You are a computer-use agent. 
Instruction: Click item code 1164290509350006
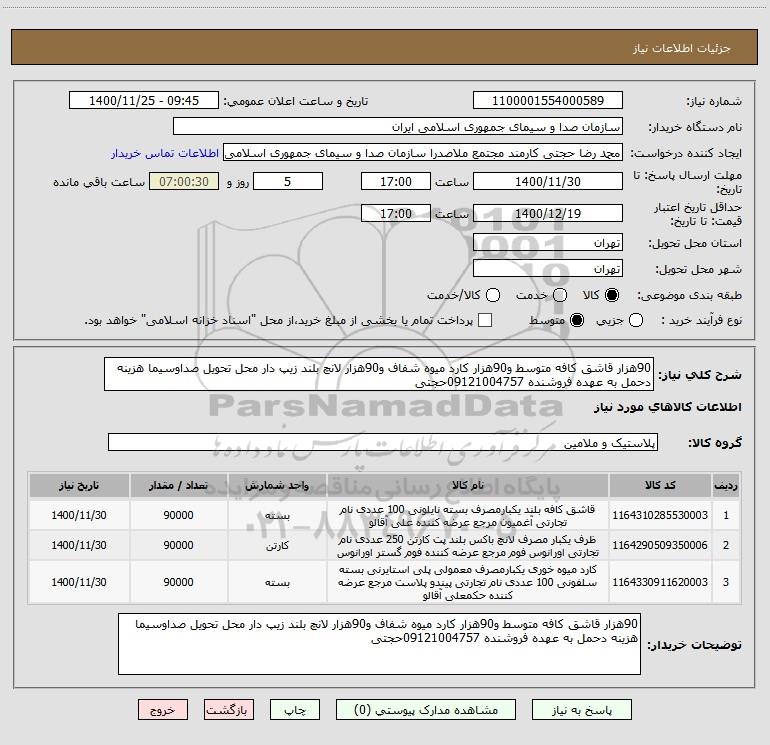660,545
